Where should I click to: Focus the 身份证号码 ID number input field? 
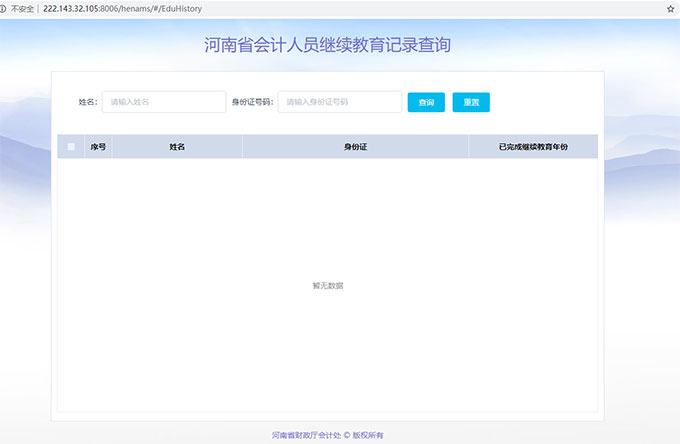(x=339, y=102)
